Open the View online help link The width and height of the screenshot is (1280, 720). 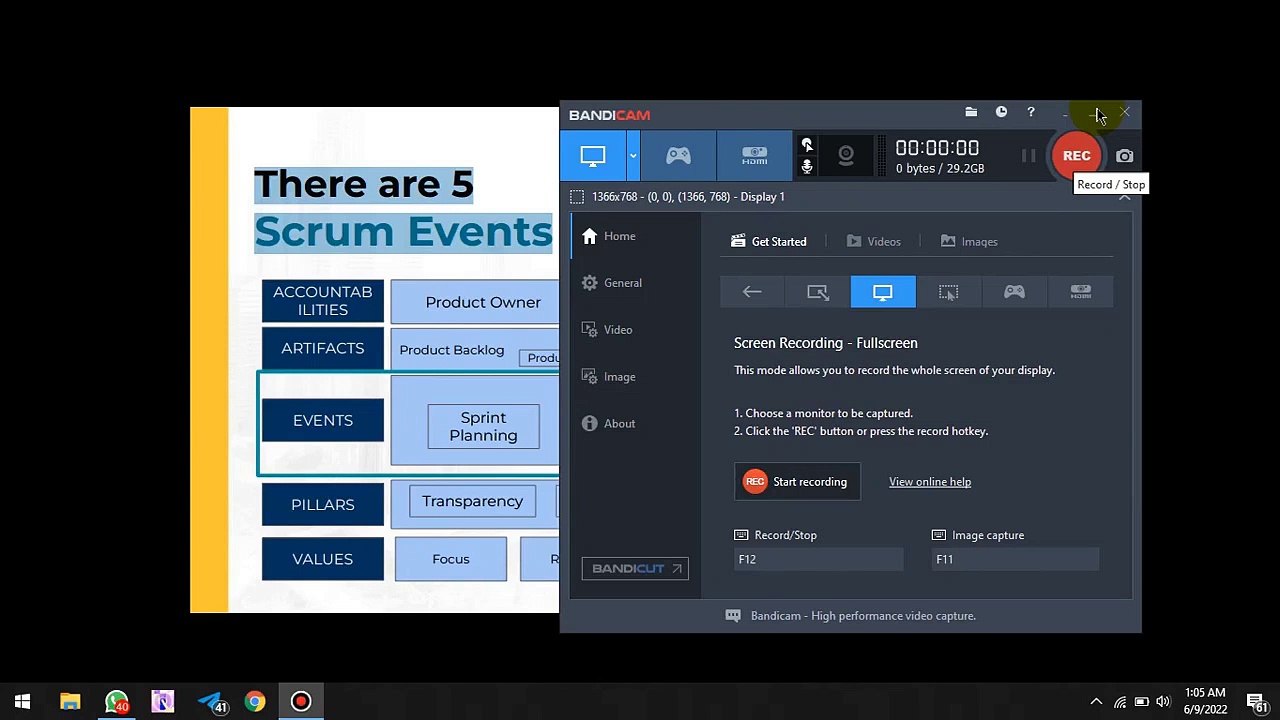click(930, 482)
